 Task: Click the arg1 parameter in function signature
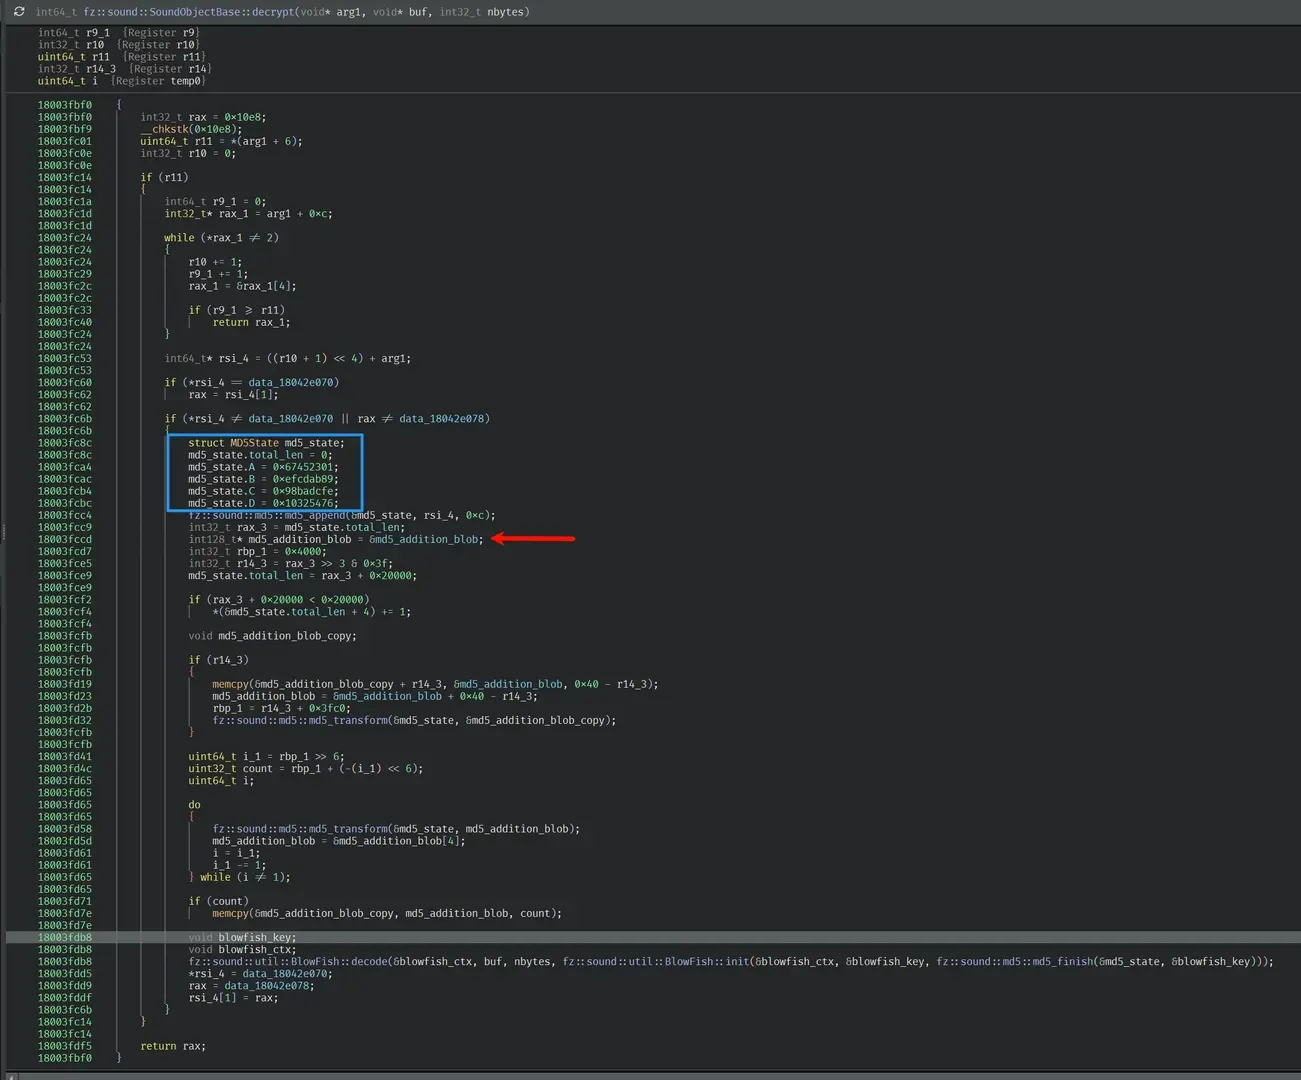pyautogui.click(x=349, y=12)
